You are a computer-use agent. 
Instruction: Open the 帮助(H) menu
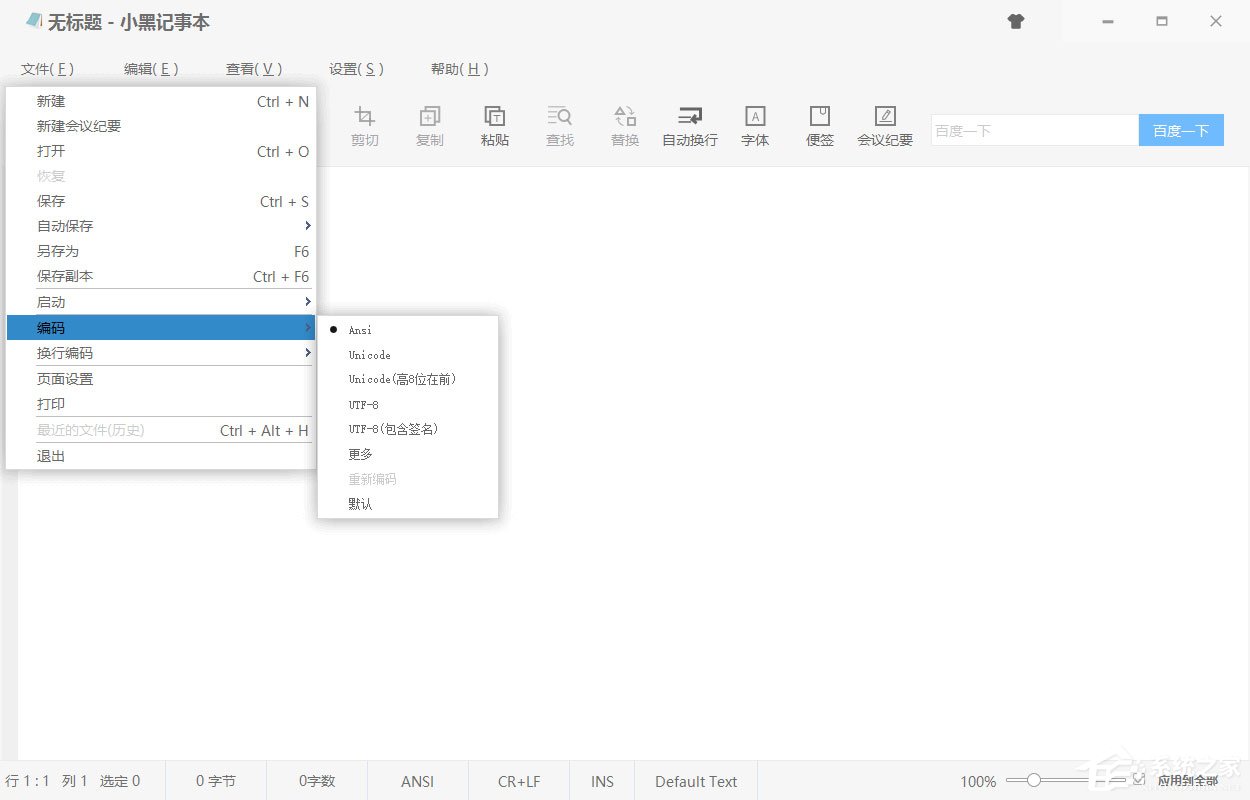click(460, 69)
